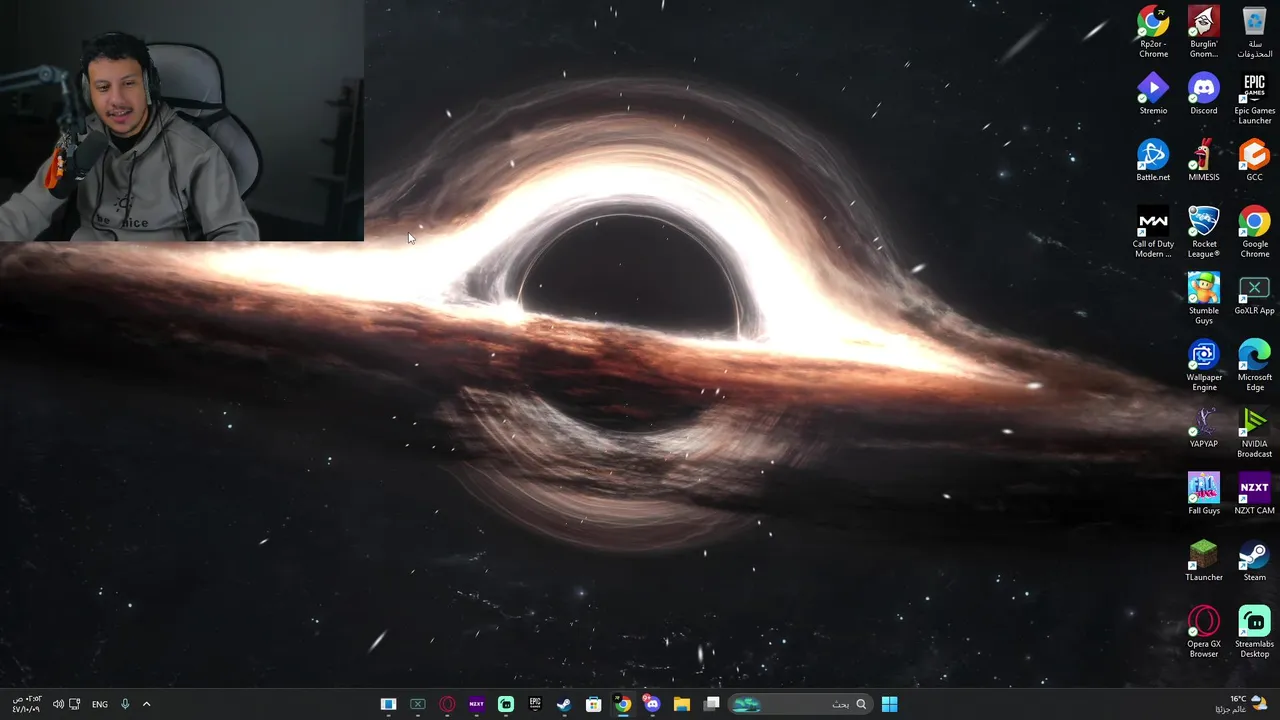Open Steam from the taskbar
The height and width of the screenshot is (720, 1280).
click(x=564, y=704)
